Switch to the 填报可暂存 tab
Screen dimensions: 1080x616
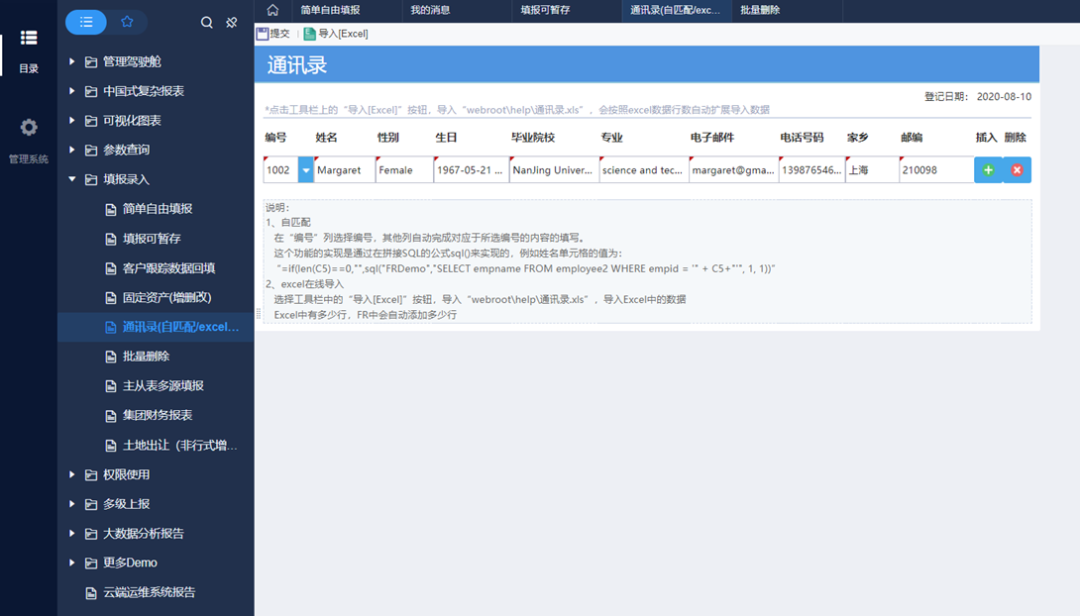(566, 10)
